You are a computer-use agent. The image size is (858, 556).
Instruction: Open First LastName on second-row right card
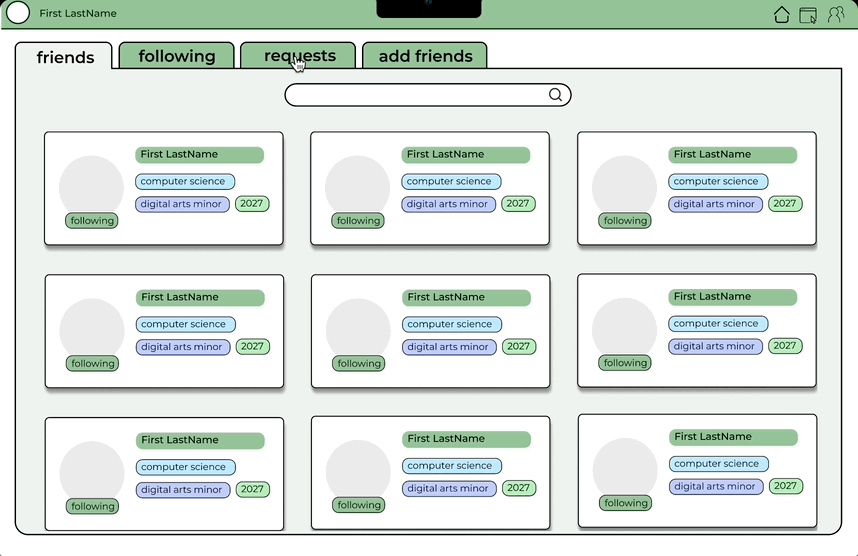tap(733, 297)
